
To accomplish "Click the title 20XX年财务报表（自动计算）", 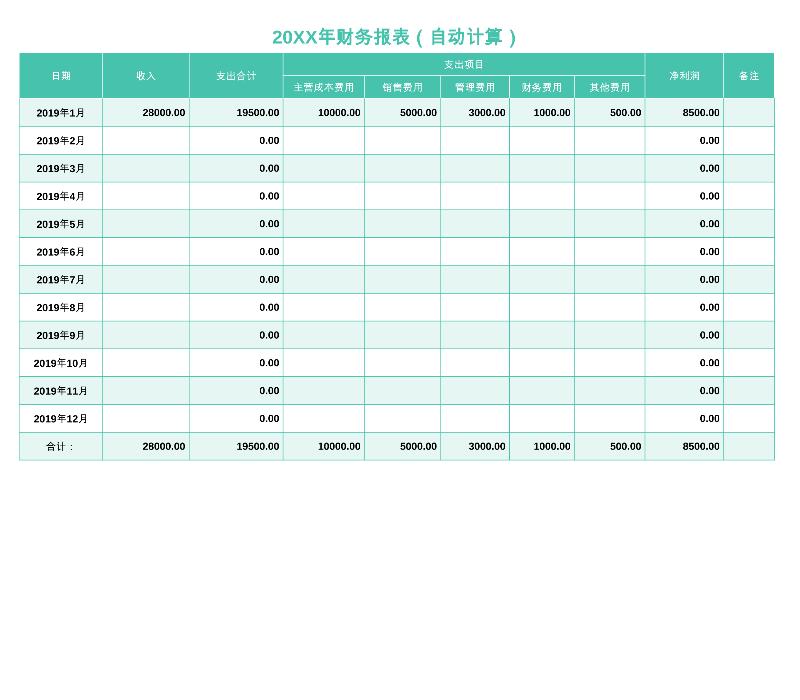I will [x=394, y=37].
